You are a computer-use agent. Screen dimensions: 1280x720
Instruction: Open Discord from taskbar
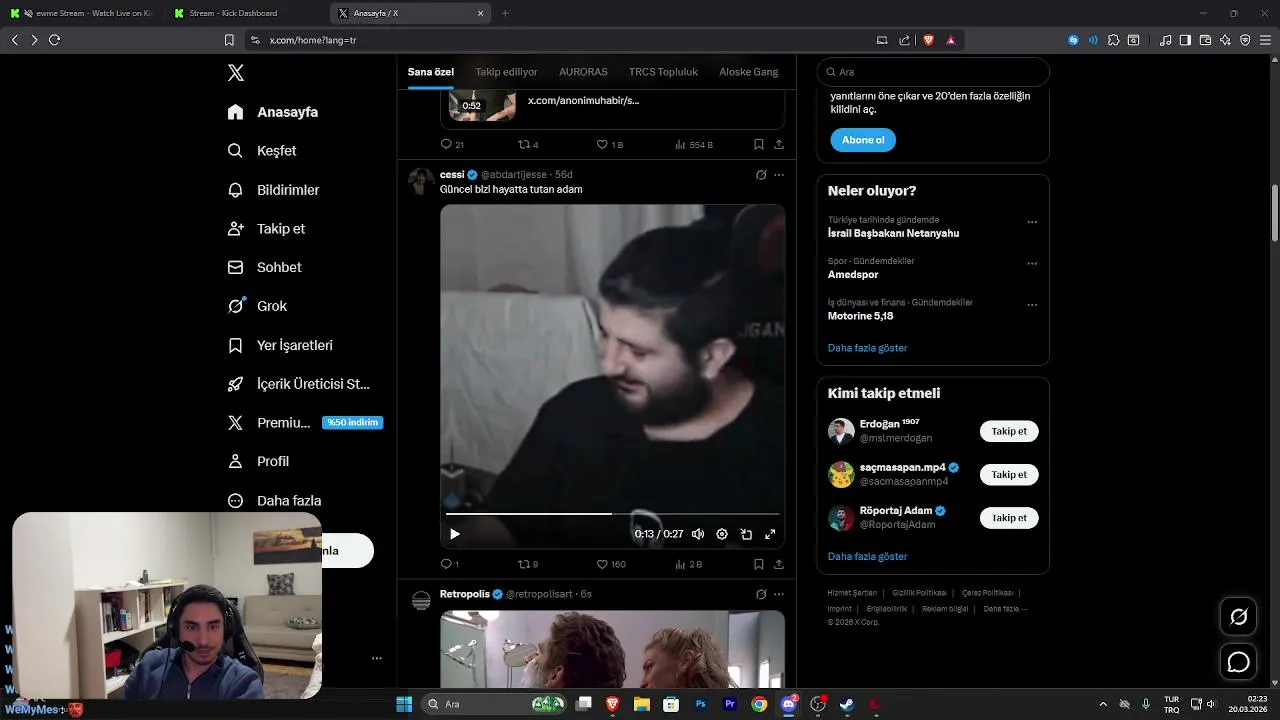(789, 704)
